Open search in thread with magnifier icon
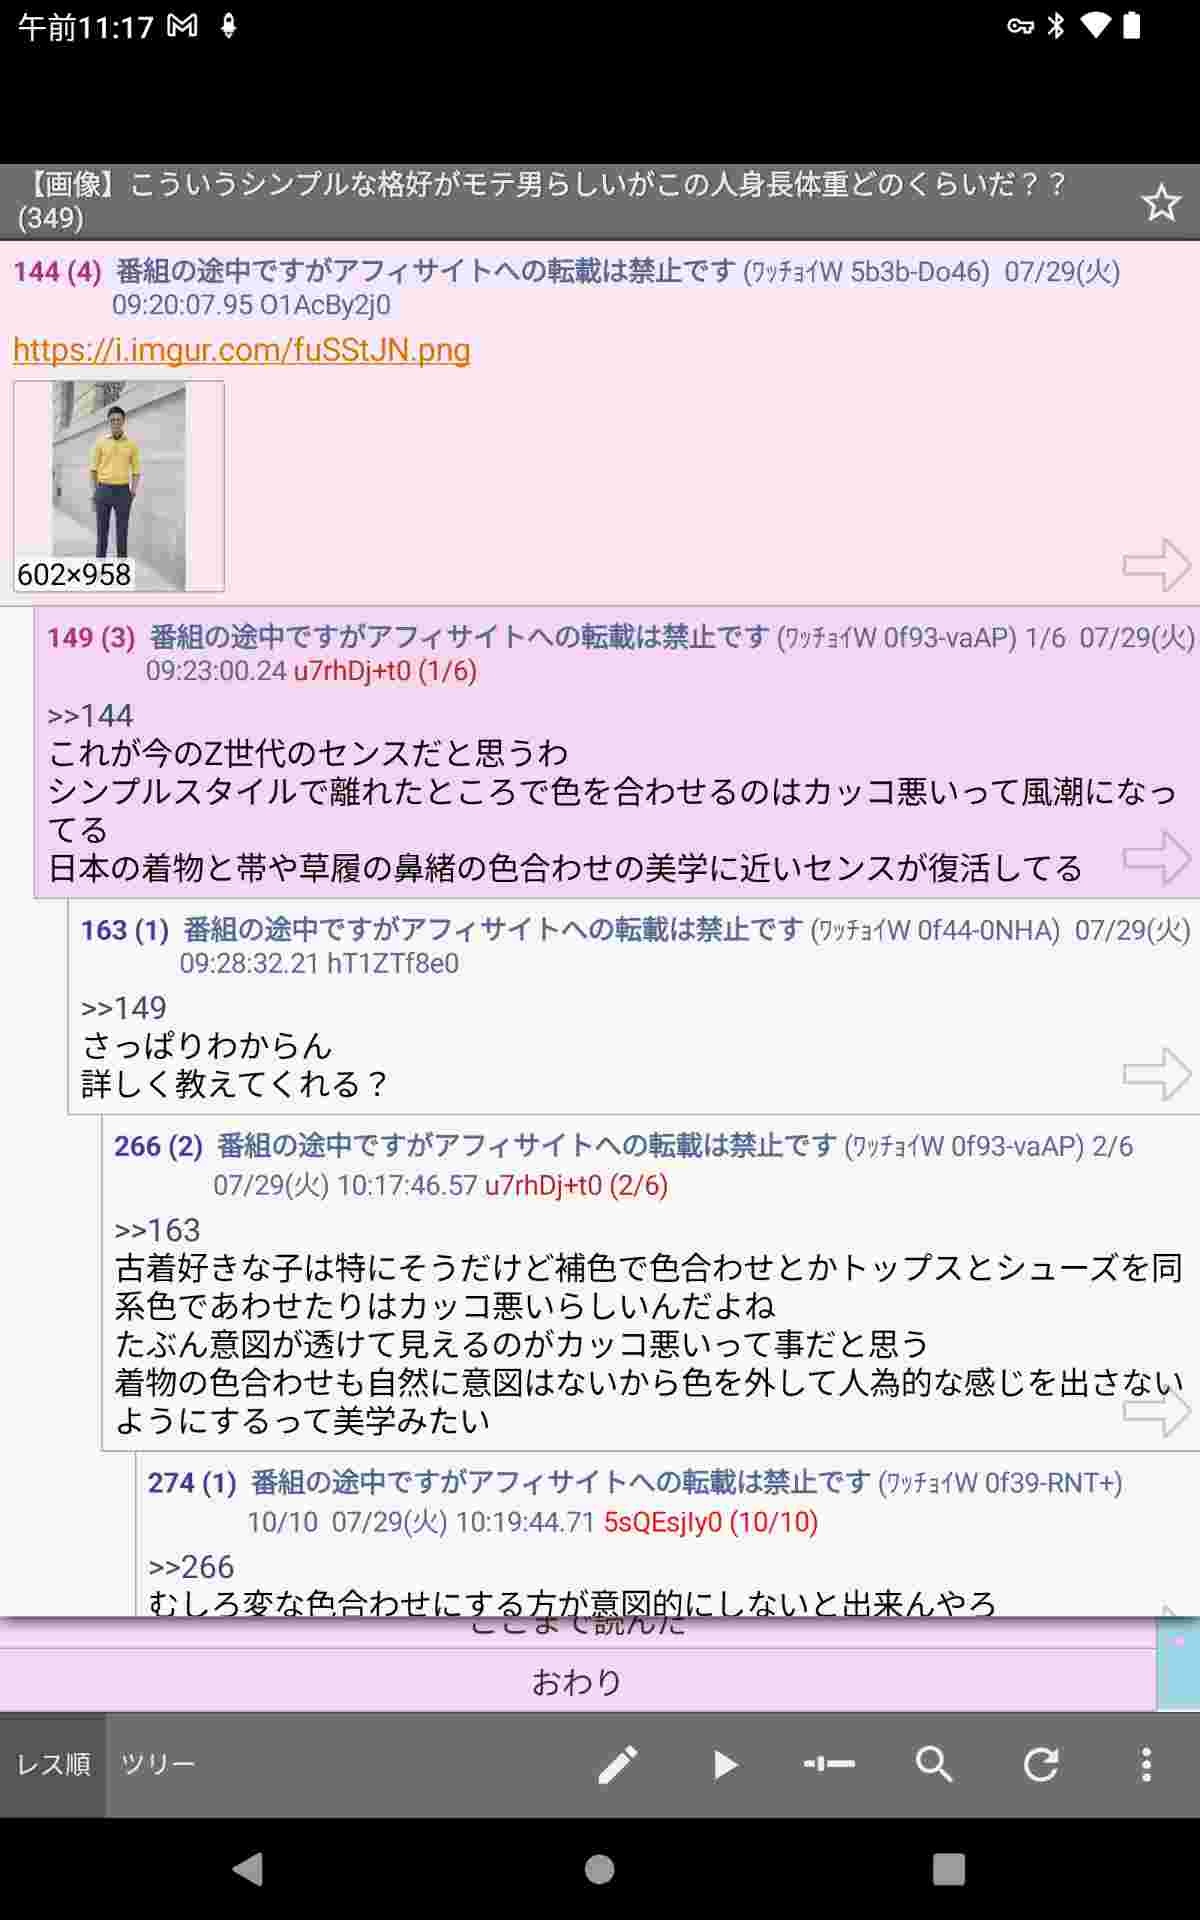The image size is (1200, 1920). 934,1764
